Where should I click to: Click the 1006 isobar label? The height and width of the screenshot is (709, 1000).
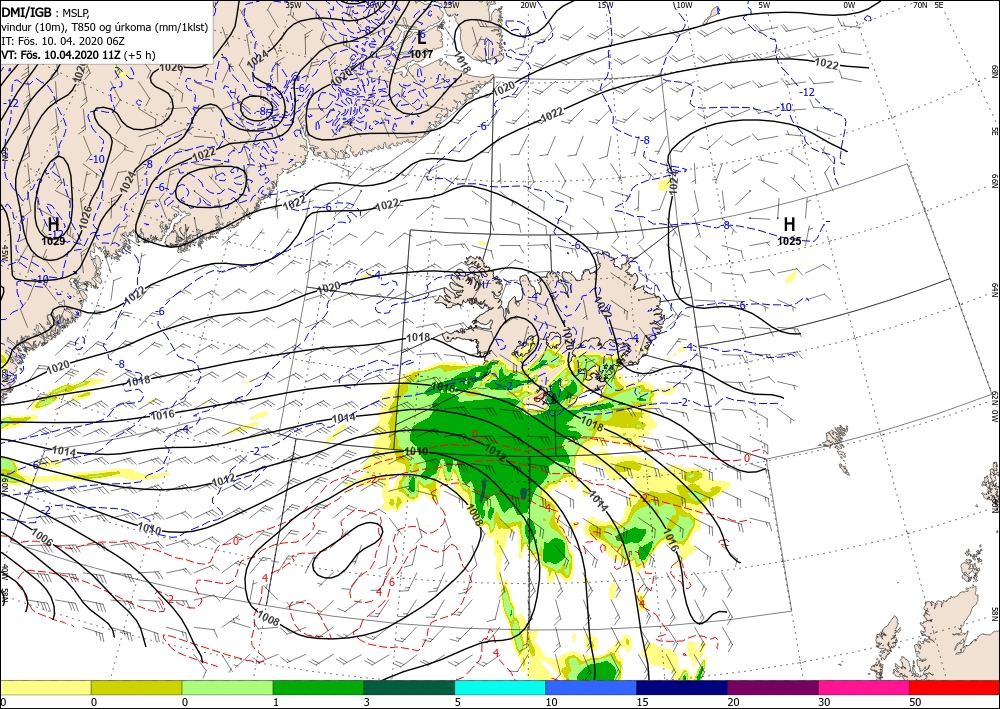point(43,539)
